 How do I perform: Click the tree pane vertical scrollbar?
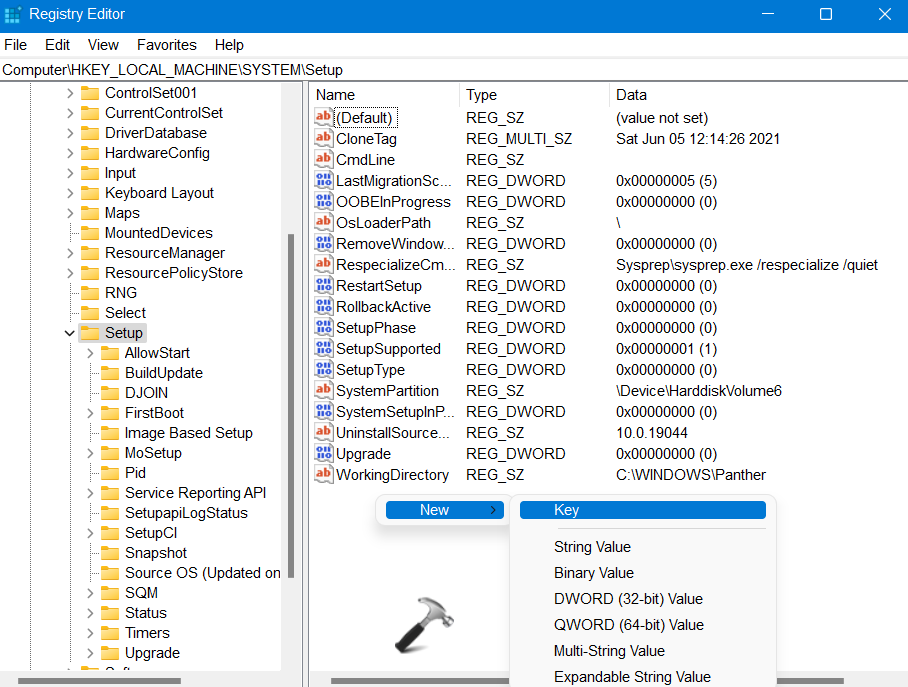(x=291, y=400)
